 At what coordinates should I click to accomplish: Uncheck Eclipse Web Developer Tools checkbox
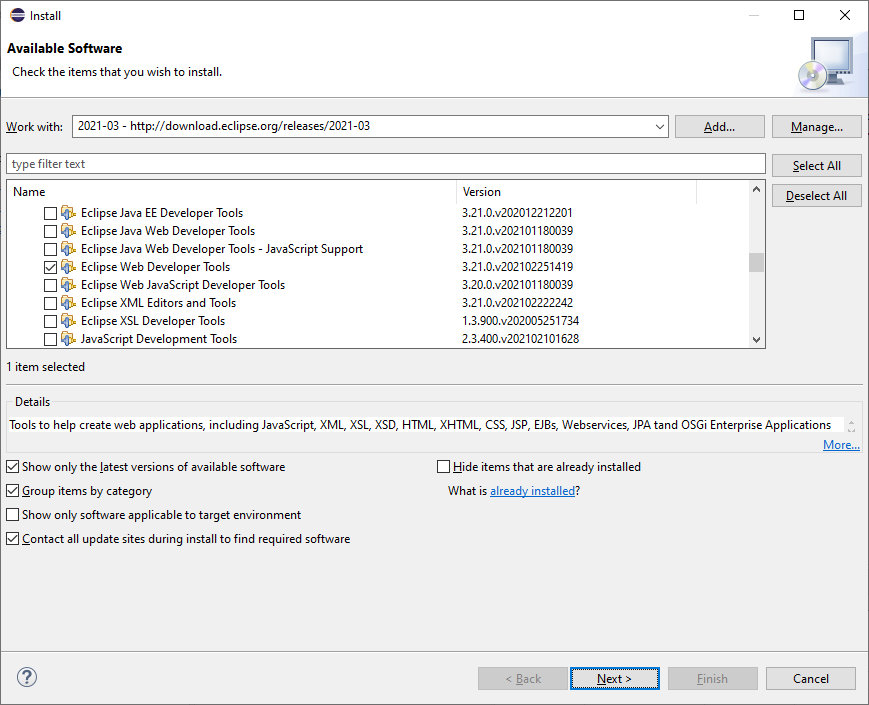pos(50,267)
